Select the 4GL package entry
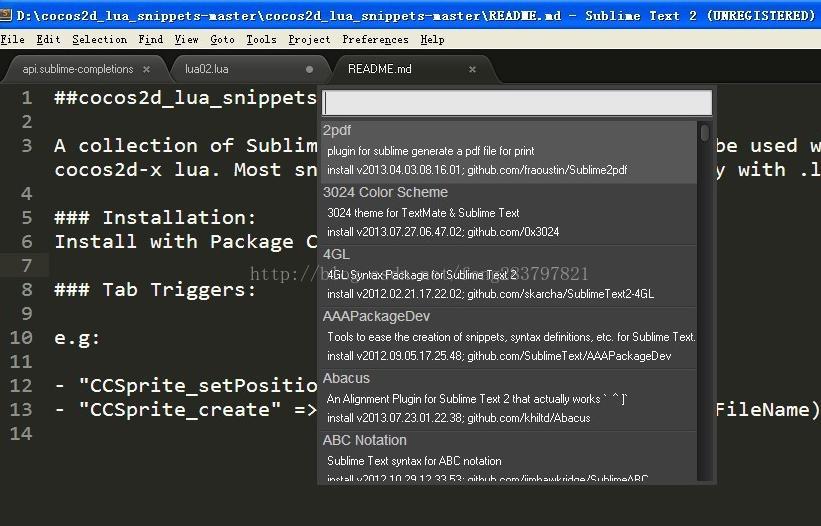821x526 pixels. pos(509,276)
